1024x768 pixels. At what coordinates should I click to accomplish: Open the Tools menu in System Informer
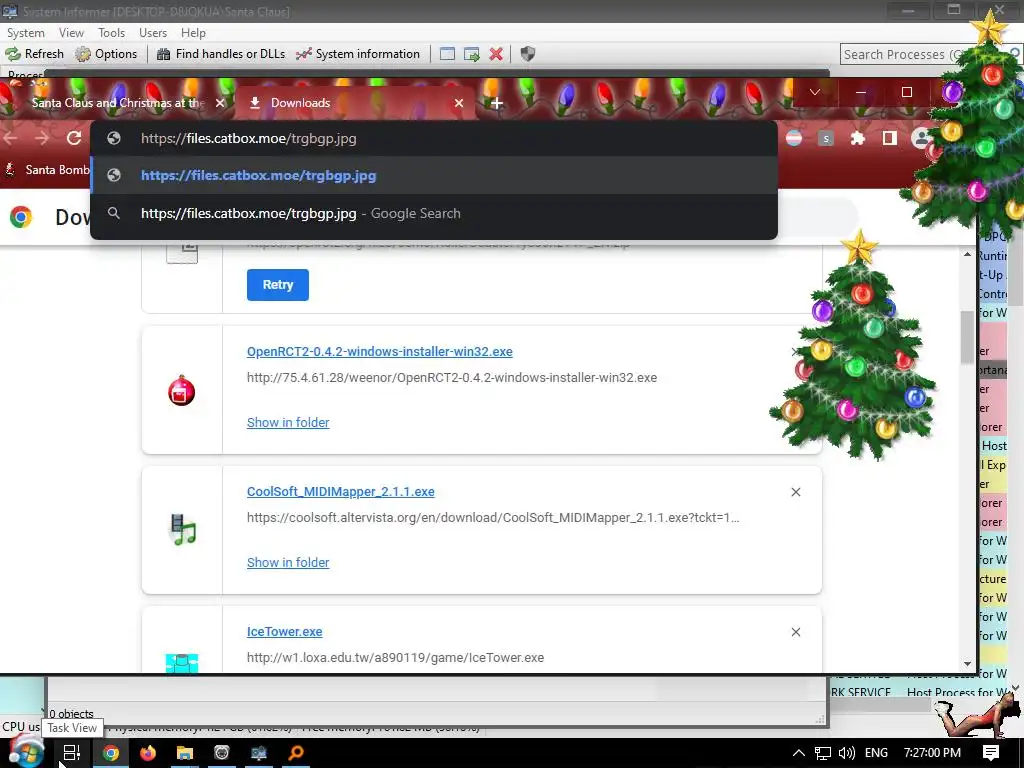click(111, 33)
